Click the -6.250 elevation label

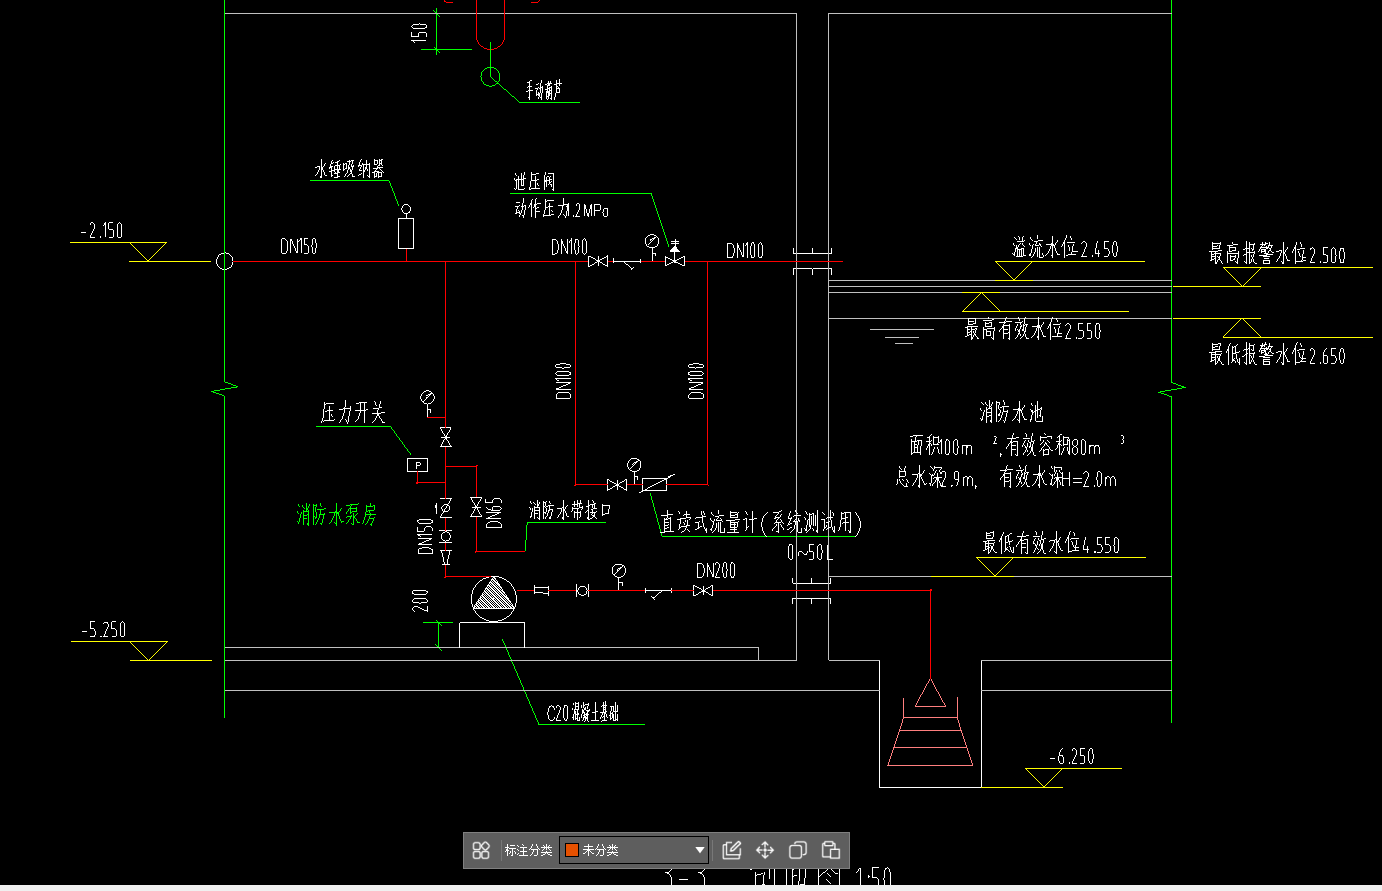tap(1072, 757)
